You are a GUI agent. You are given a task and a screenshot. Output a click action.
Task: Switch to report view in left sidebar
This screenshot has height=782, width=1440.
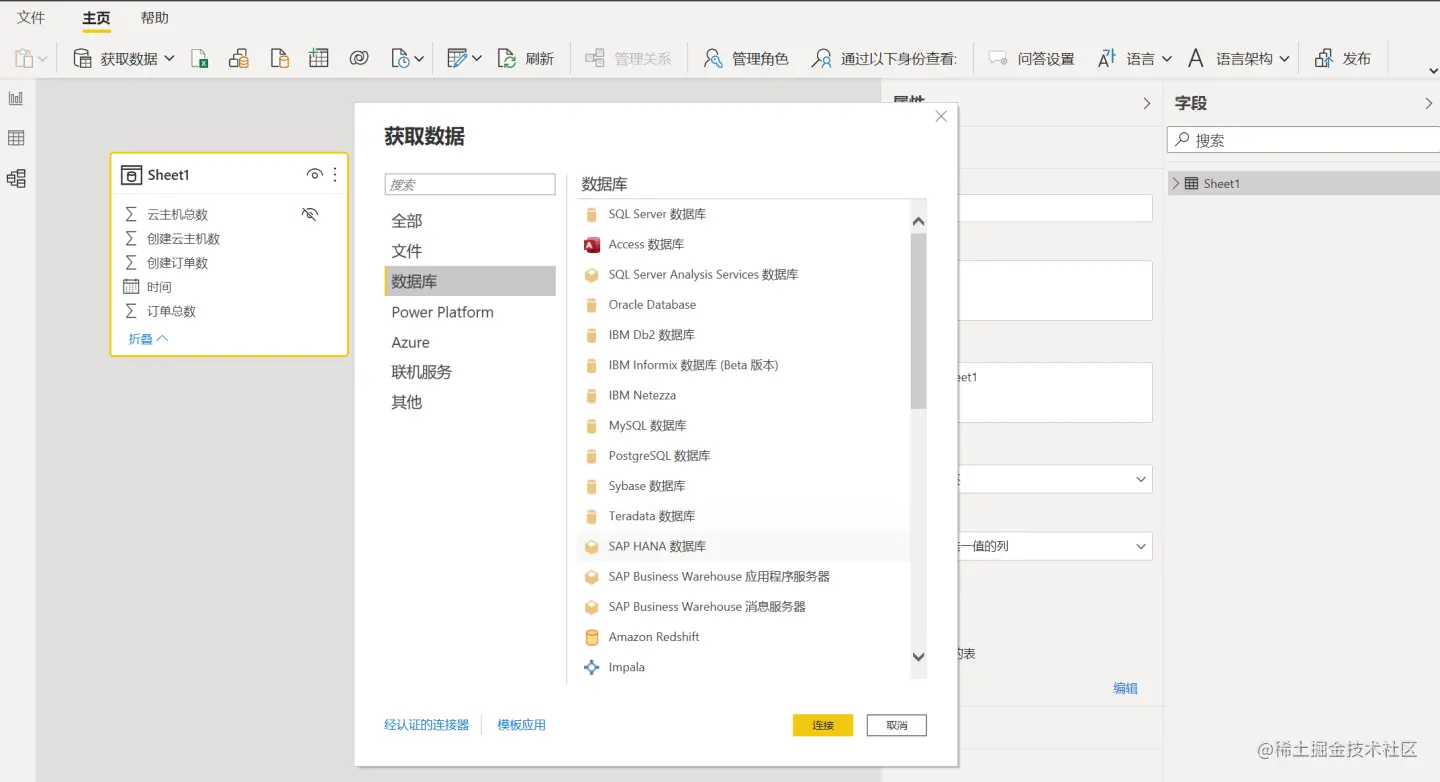pos(16,98)
